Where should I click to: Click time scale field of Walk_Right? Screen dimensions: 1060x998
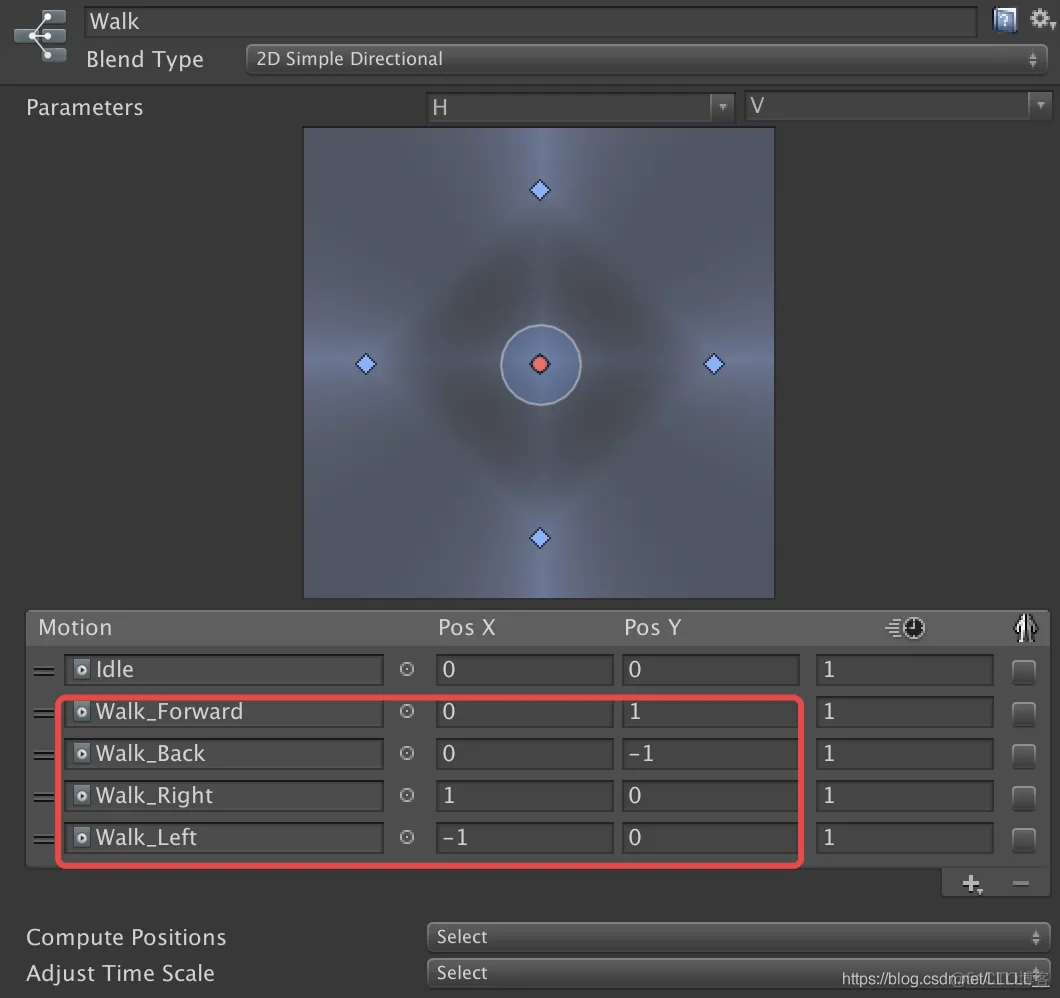[x=905, y=795]
